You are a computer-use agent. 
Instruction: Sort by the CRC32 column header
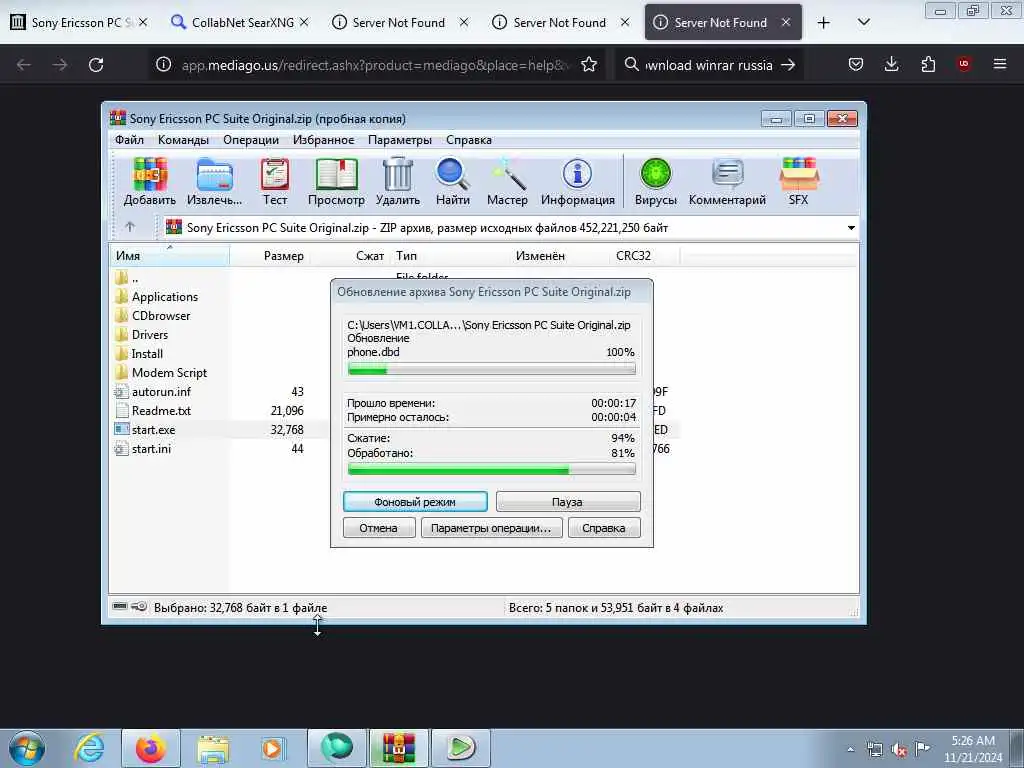click(634, 255)
